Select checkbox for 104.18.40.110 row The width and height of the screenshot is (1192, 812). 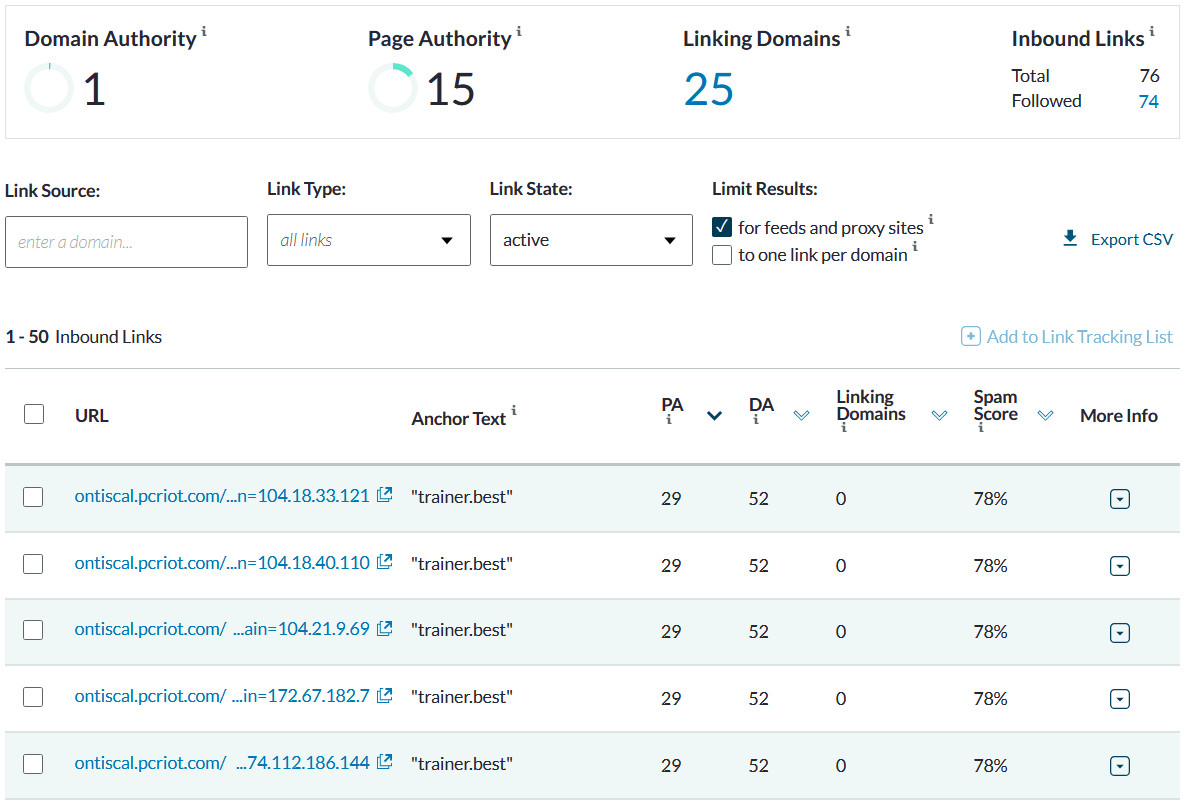point(33,564)
